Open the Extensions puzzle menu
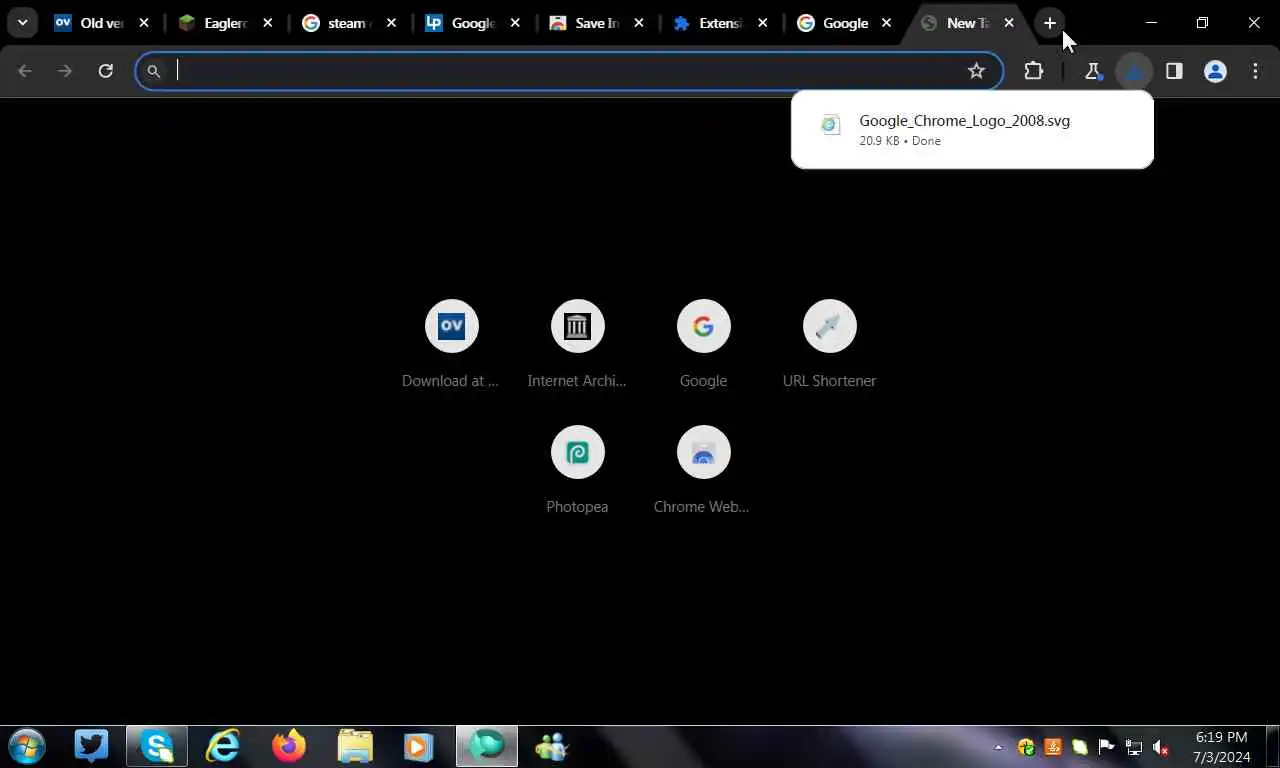Image resolution: width=1280 pixels, height=768 pixels. (1034, 71)
